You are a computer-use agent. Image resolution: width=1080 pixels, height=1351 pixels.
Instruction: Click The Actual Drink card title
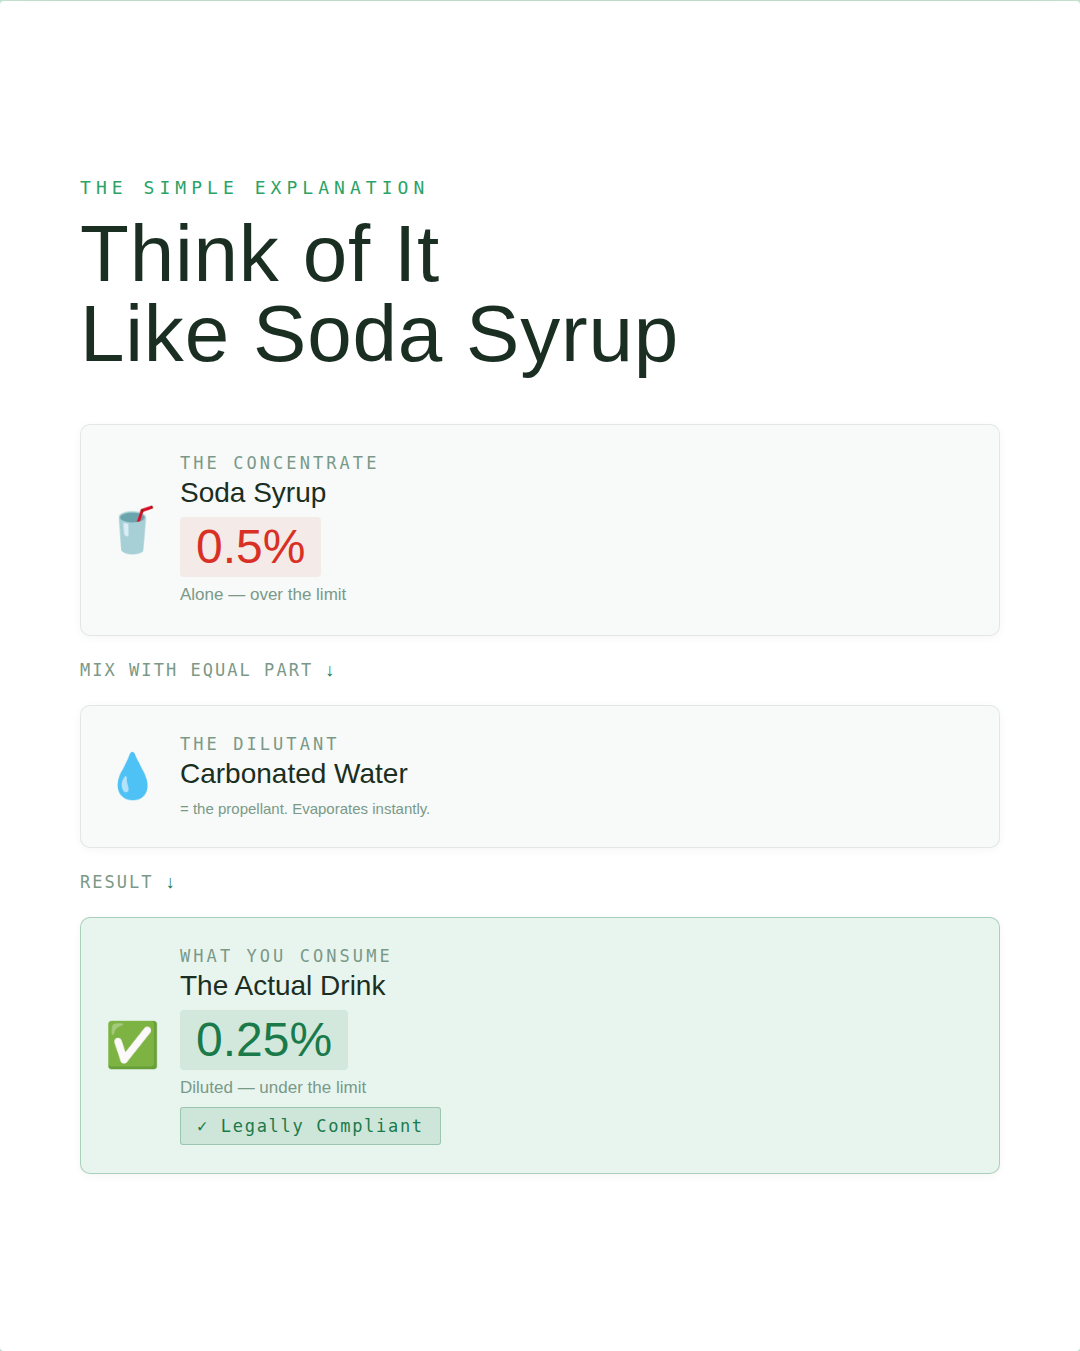pos(283,986)
